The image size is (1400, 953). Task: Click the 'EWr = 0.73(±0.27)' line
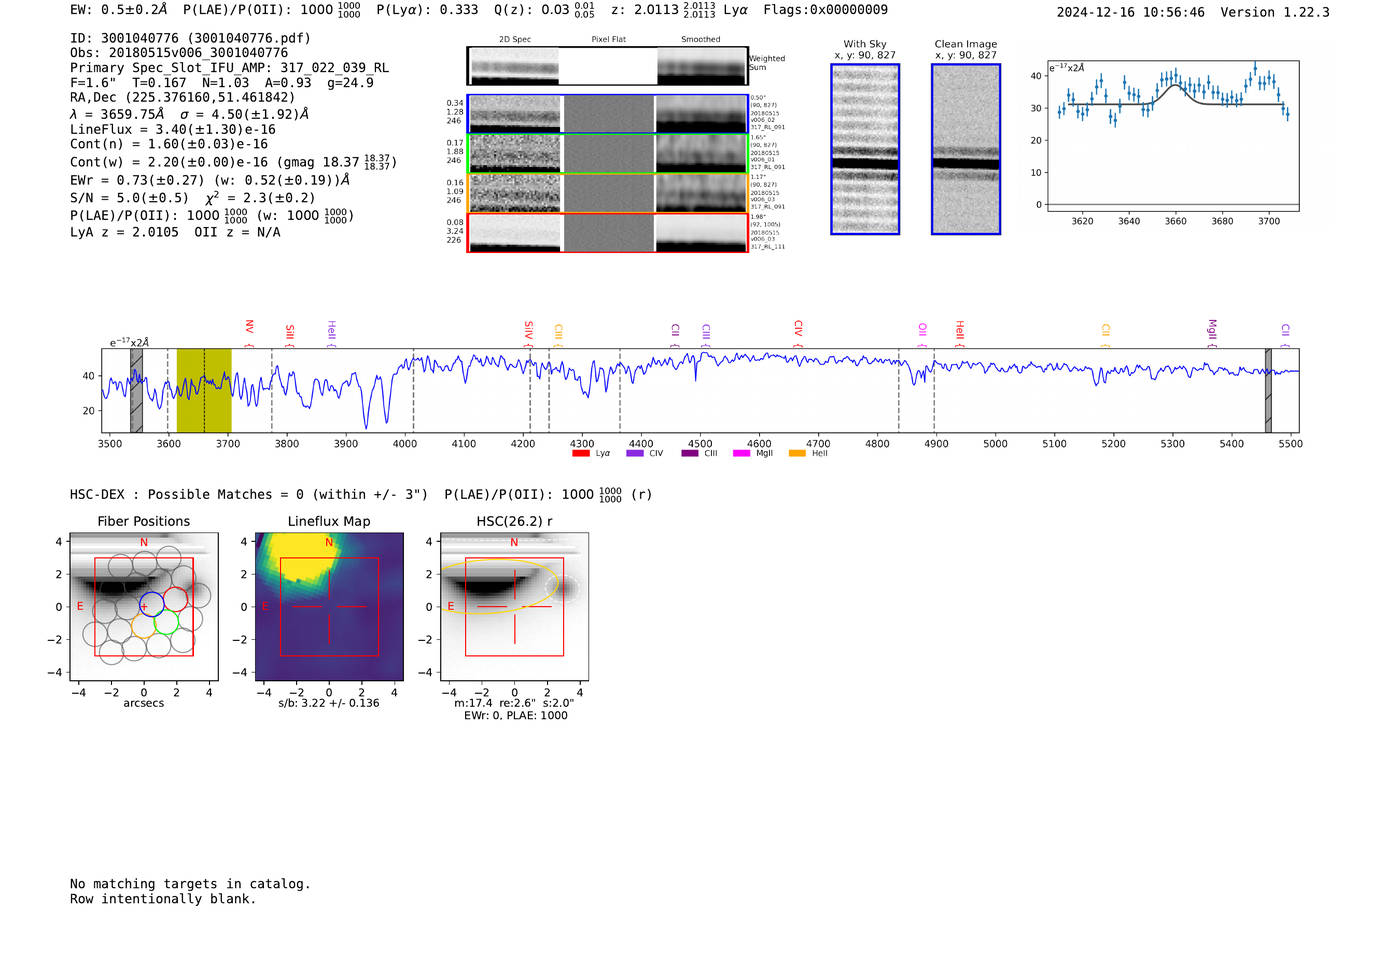210,180
